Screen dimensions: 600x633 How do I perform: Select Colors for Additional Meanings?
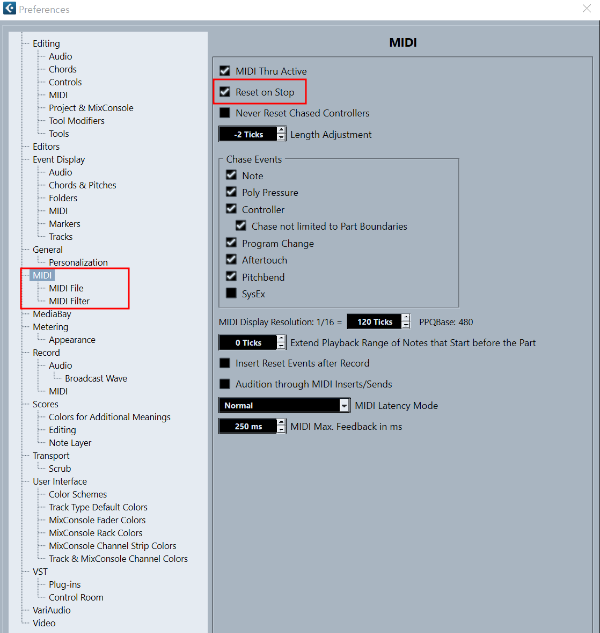(x=109, y=417)
